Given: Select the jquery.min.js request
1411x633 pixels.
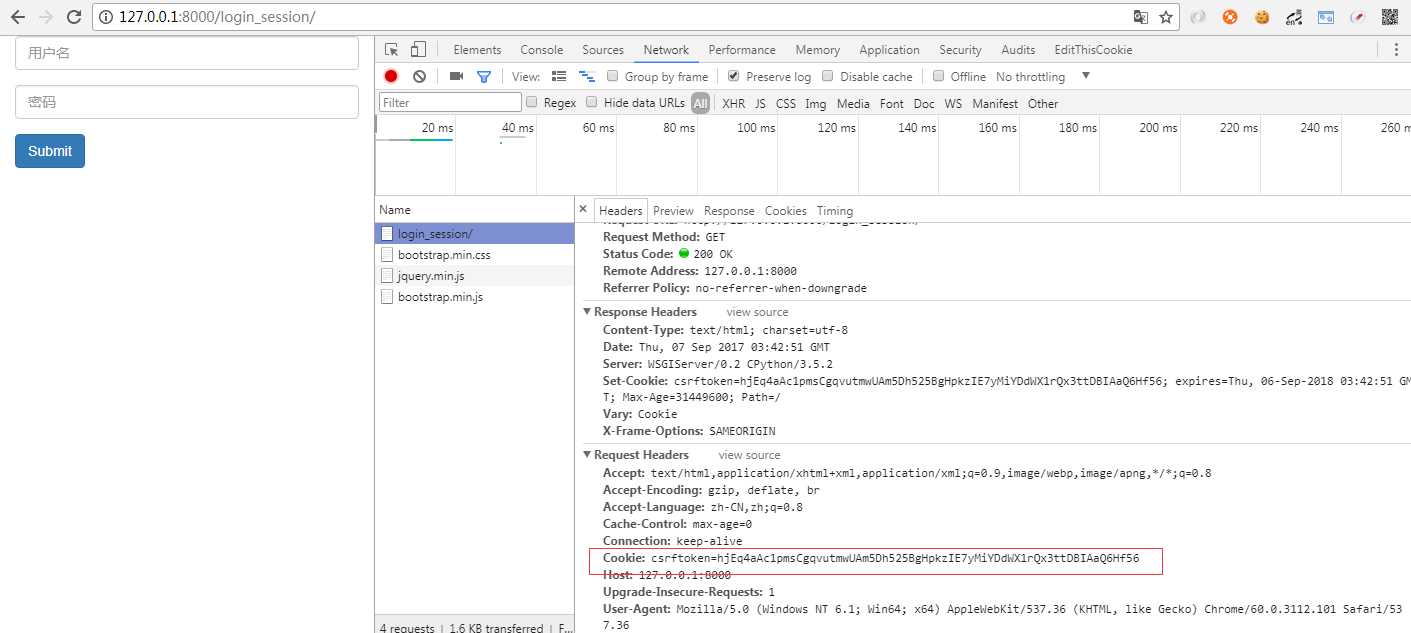Looking at the screenshot, I should [475, 276].
